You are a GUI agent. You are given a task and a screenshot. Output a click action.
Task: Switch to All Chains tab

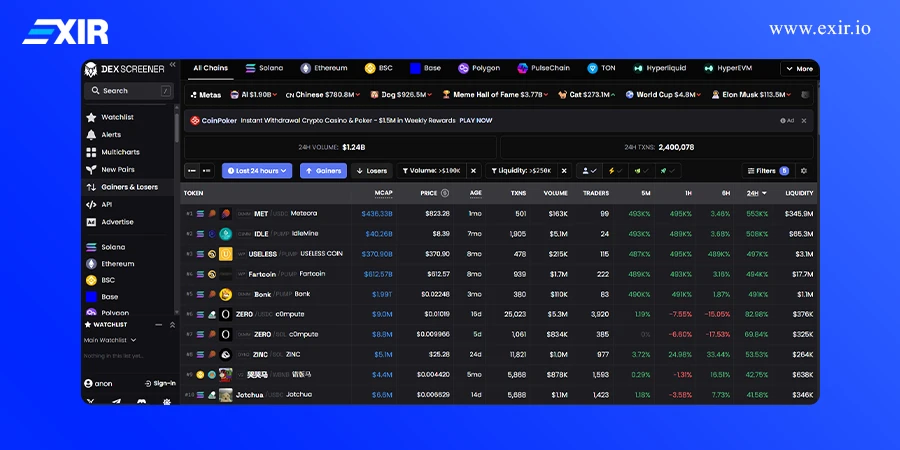click(210, 68)
